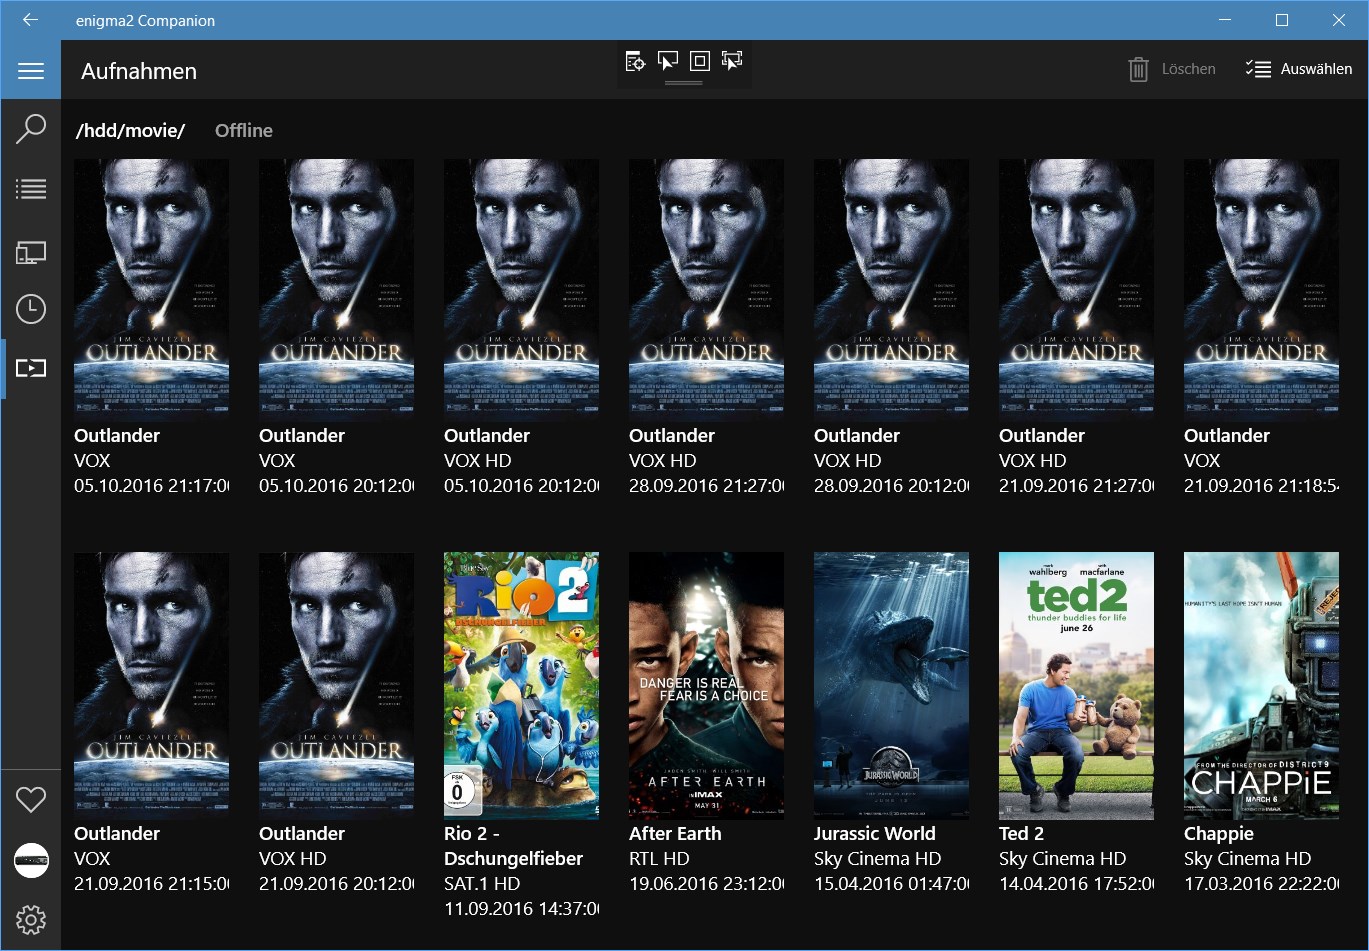The width and height of the screenshot is (1369, 951).
Task: Enable the element selection cursor tool
Action: click(x=668, y=62)
